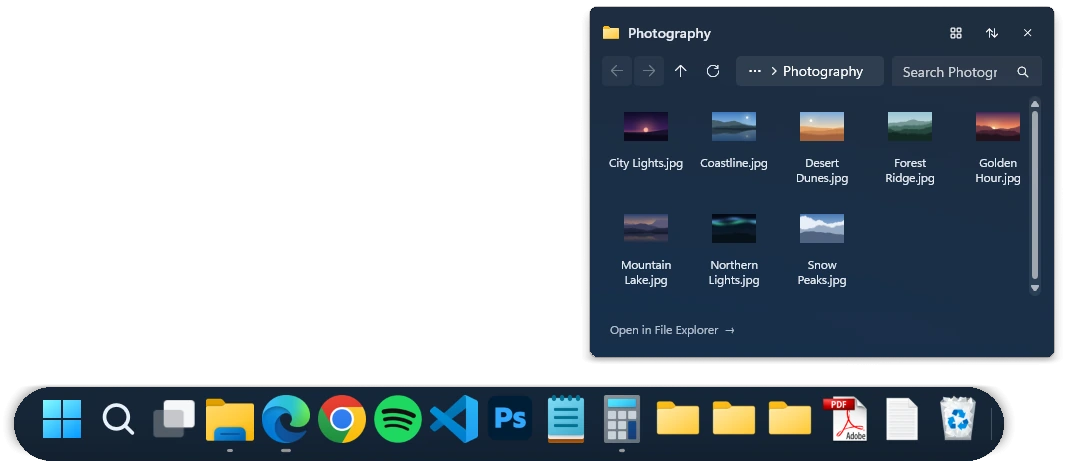The image size is (1068, 465).
Task: Go up one folder level
Action: 680,71
